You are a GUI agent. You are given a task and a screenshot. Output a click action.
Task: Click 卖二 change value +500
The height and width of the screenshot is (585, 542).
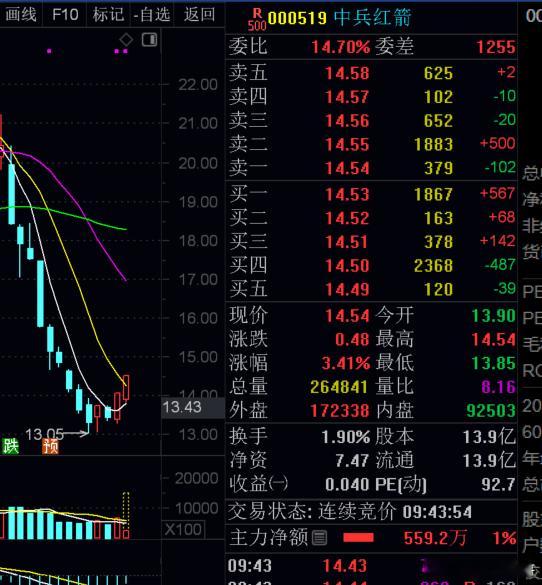pyautogui.click(x=497, y=144)
